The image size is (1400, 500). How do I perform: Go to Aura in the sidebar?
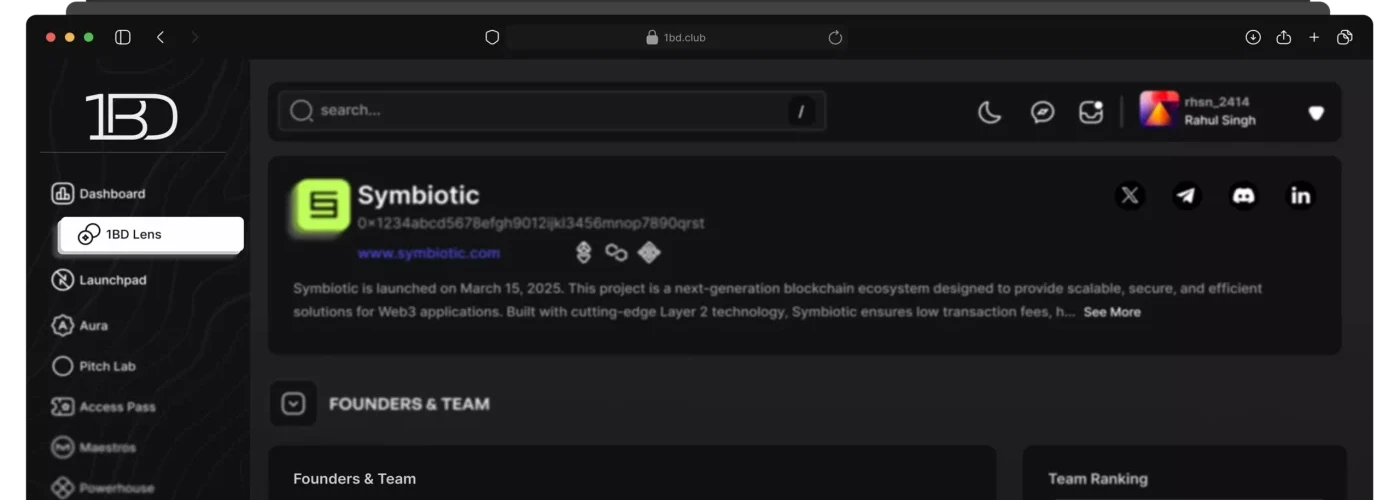coord(80,326)
